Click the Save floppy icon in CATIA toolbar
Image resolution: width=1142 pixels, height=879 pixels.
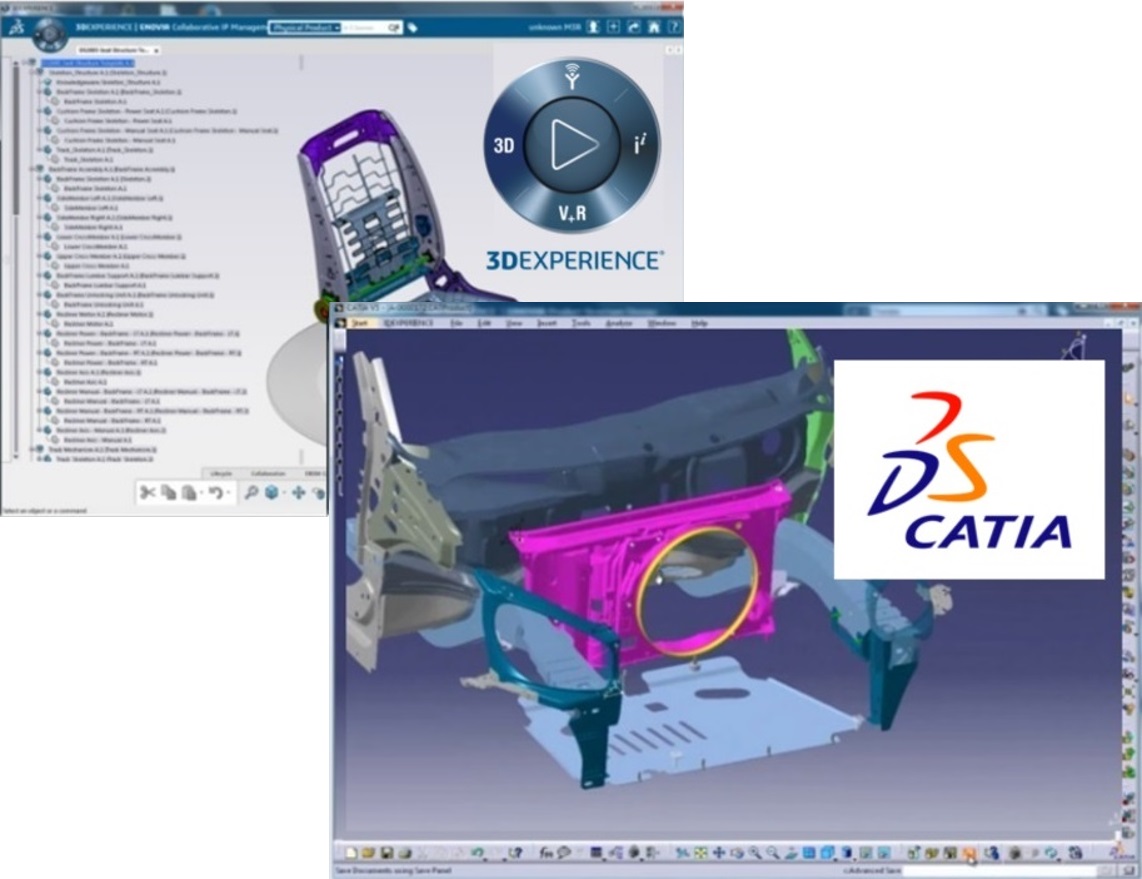[x=387, y=853]
